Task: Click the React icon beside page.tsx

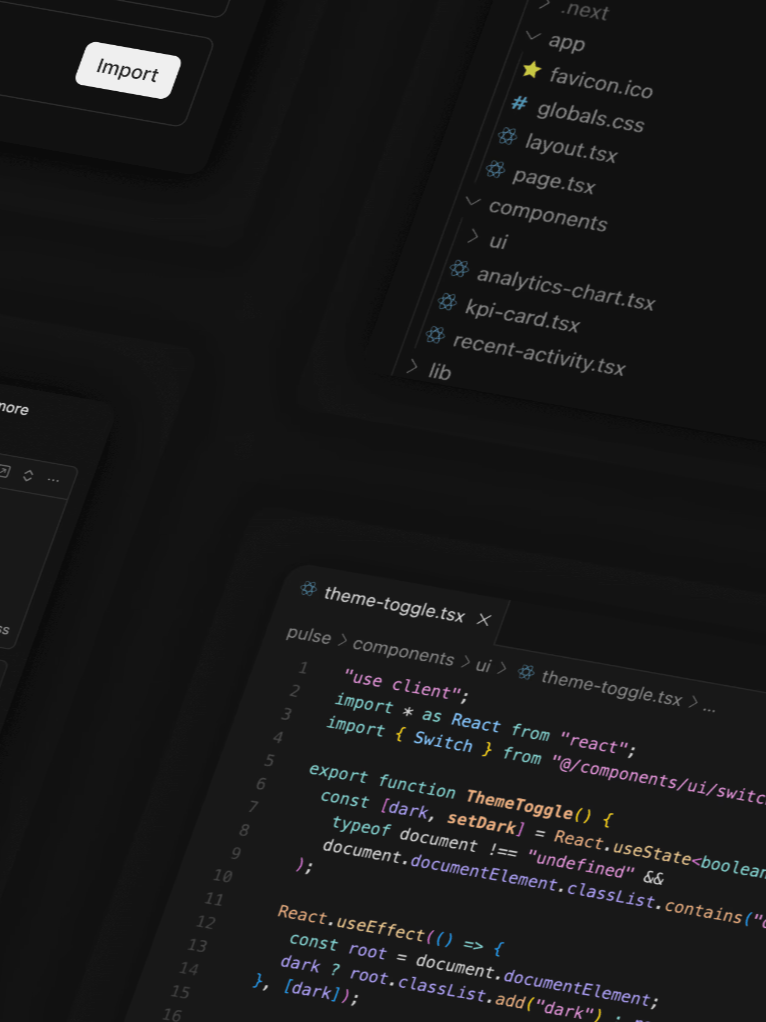Action: 495,170
